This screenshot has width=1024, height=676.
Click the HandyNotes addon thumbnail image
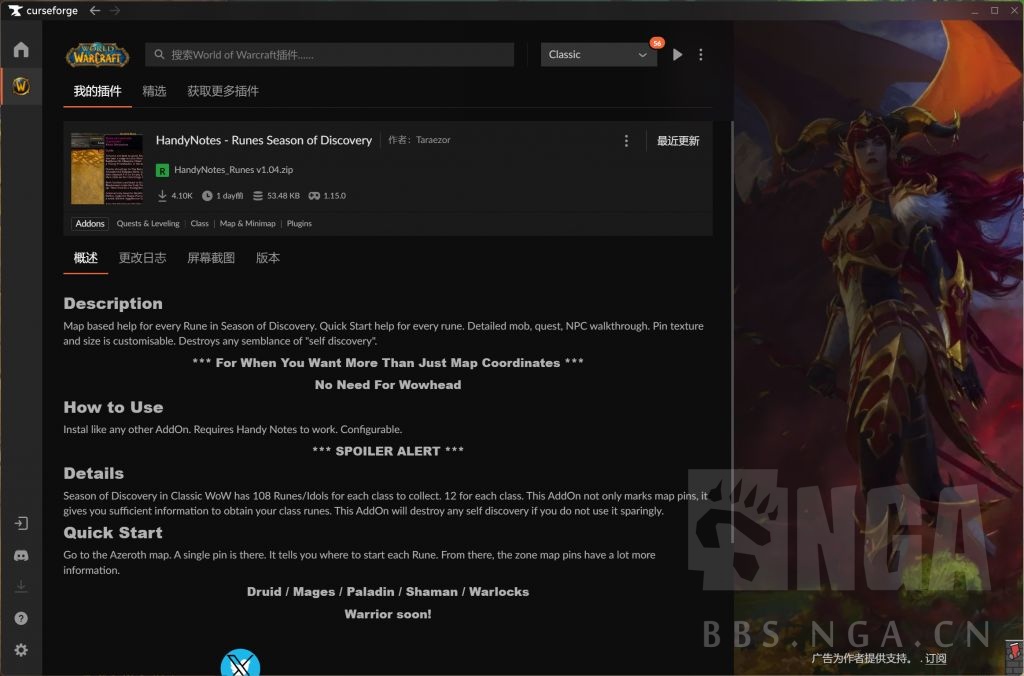[106, 169]
